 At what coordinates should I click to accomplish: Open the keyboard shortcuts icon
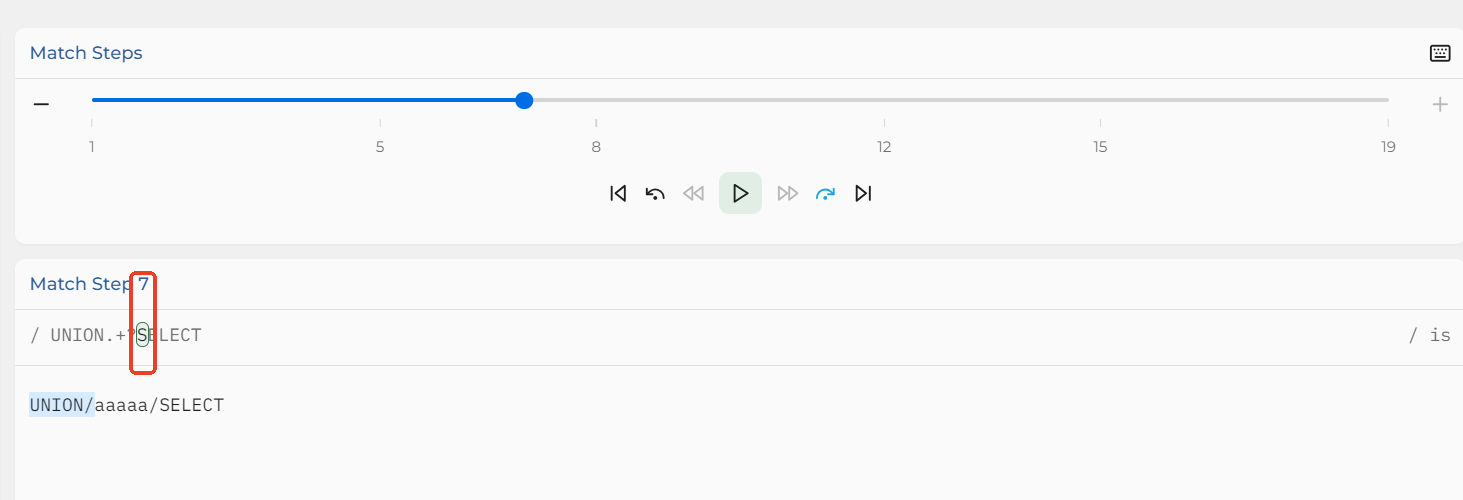coord(1440,53)
